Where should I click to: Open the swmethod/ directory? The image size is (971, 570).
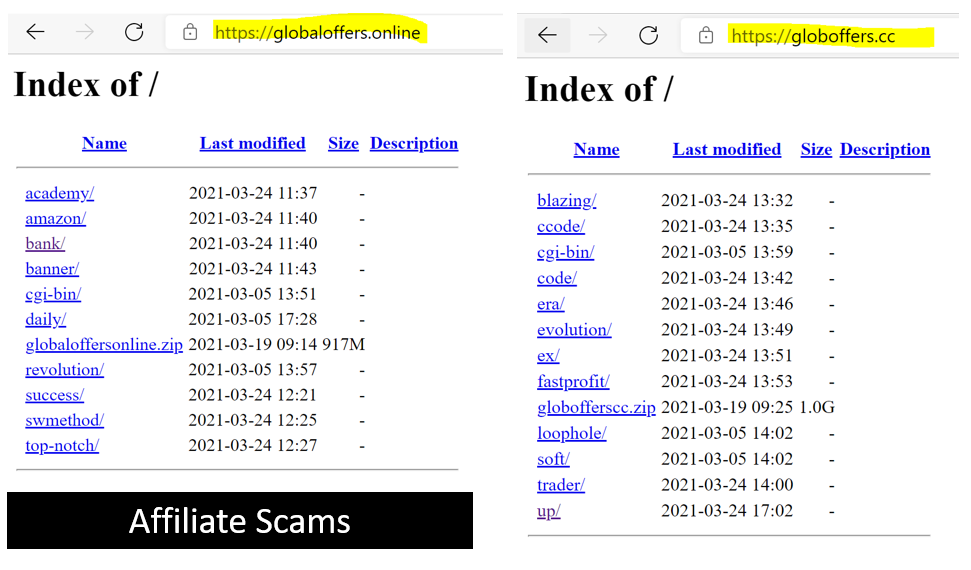64,421
